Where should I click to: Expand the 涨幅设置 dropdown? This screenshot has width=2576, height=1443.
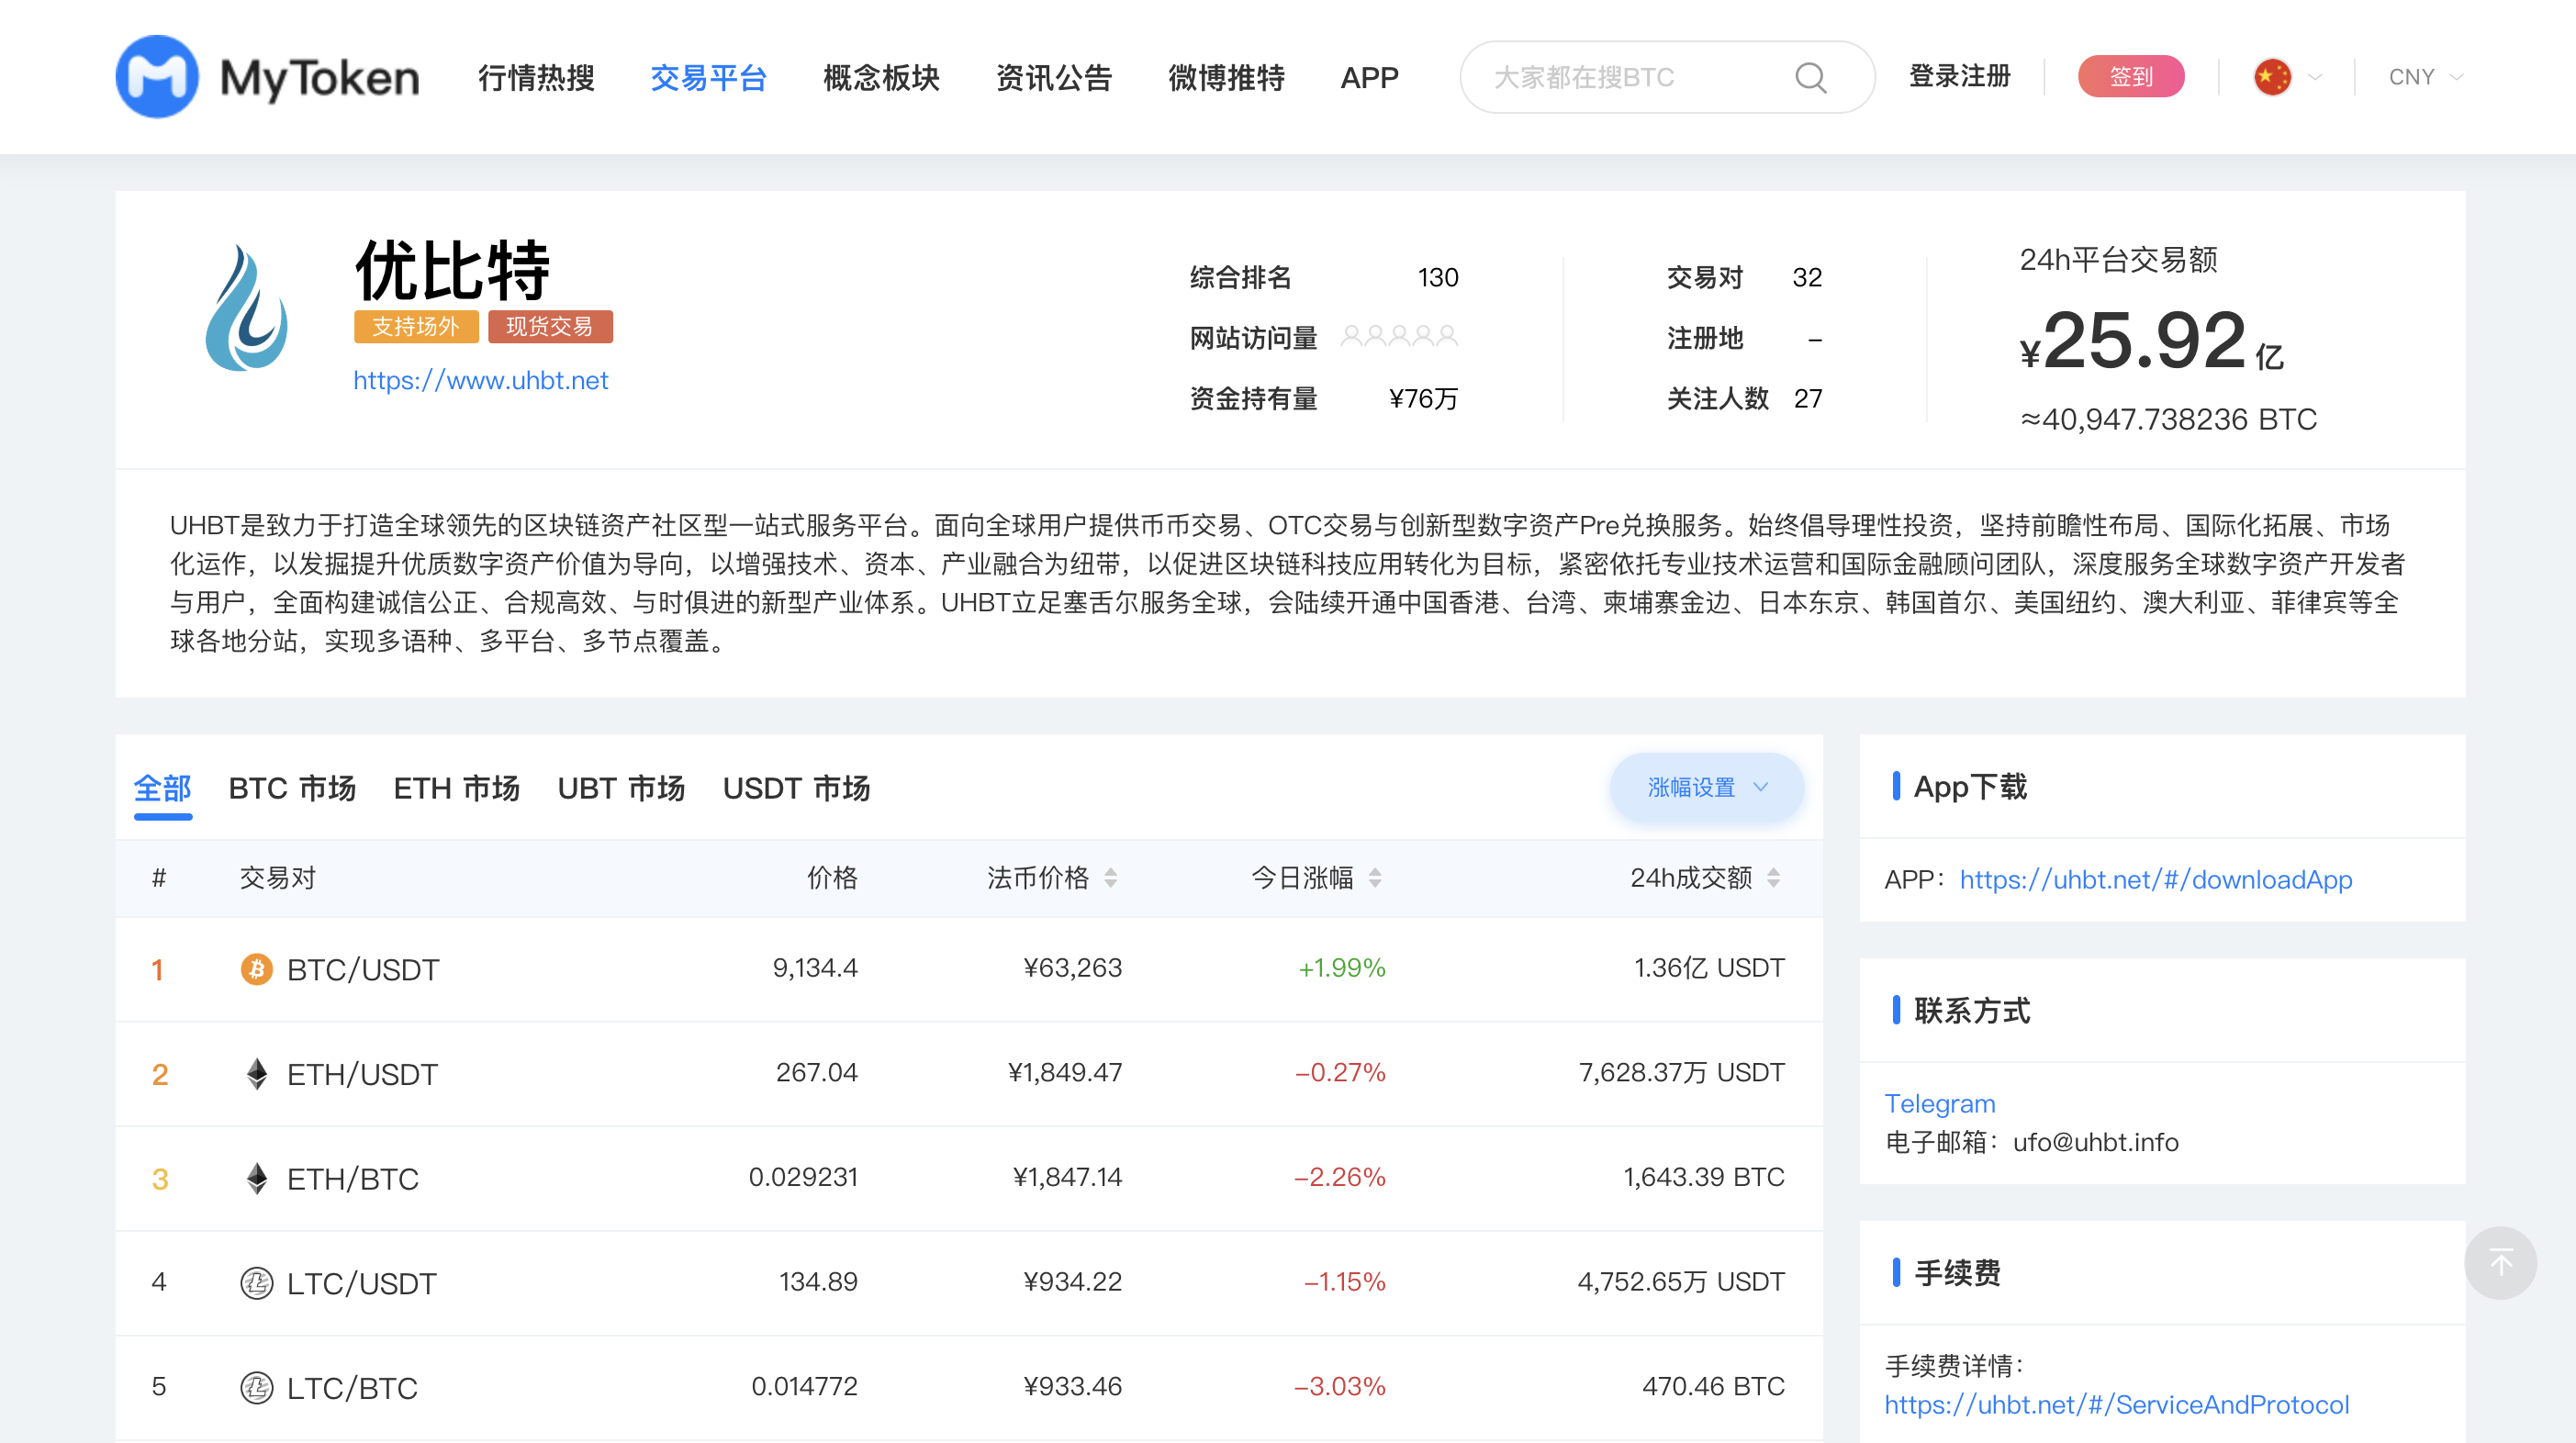click(1707, 787)
